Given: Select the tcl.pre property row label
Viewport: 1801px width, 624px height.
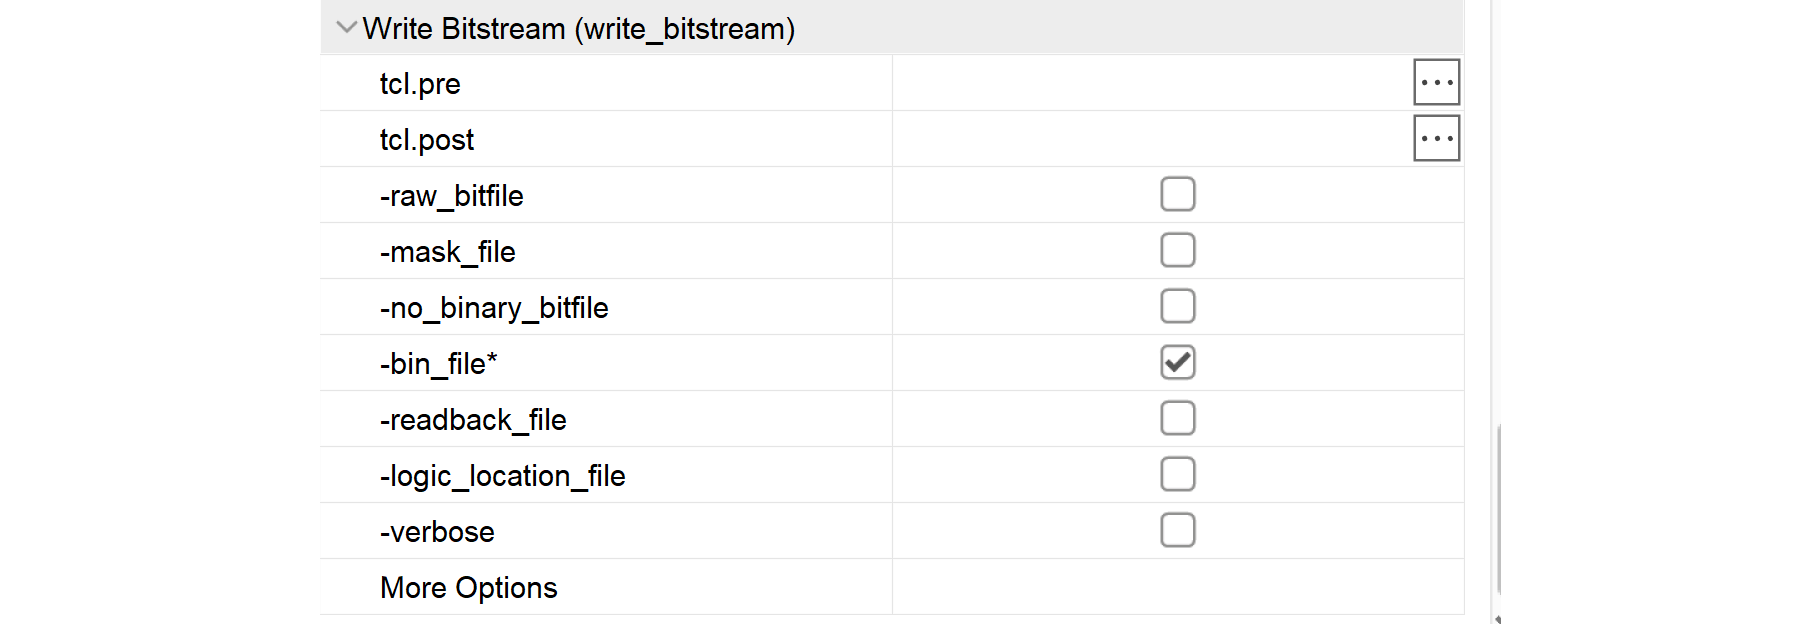Looking at the screenshot, I should pos(420,84).
